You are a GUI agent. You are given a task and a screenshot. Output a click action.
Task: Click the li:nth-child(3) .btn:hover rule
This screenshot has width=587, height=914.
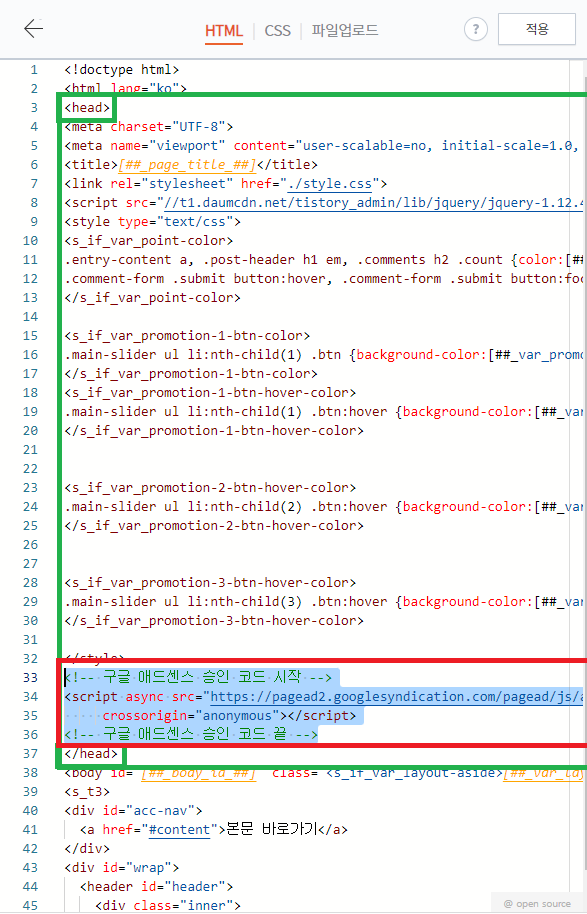pos(324,602)
